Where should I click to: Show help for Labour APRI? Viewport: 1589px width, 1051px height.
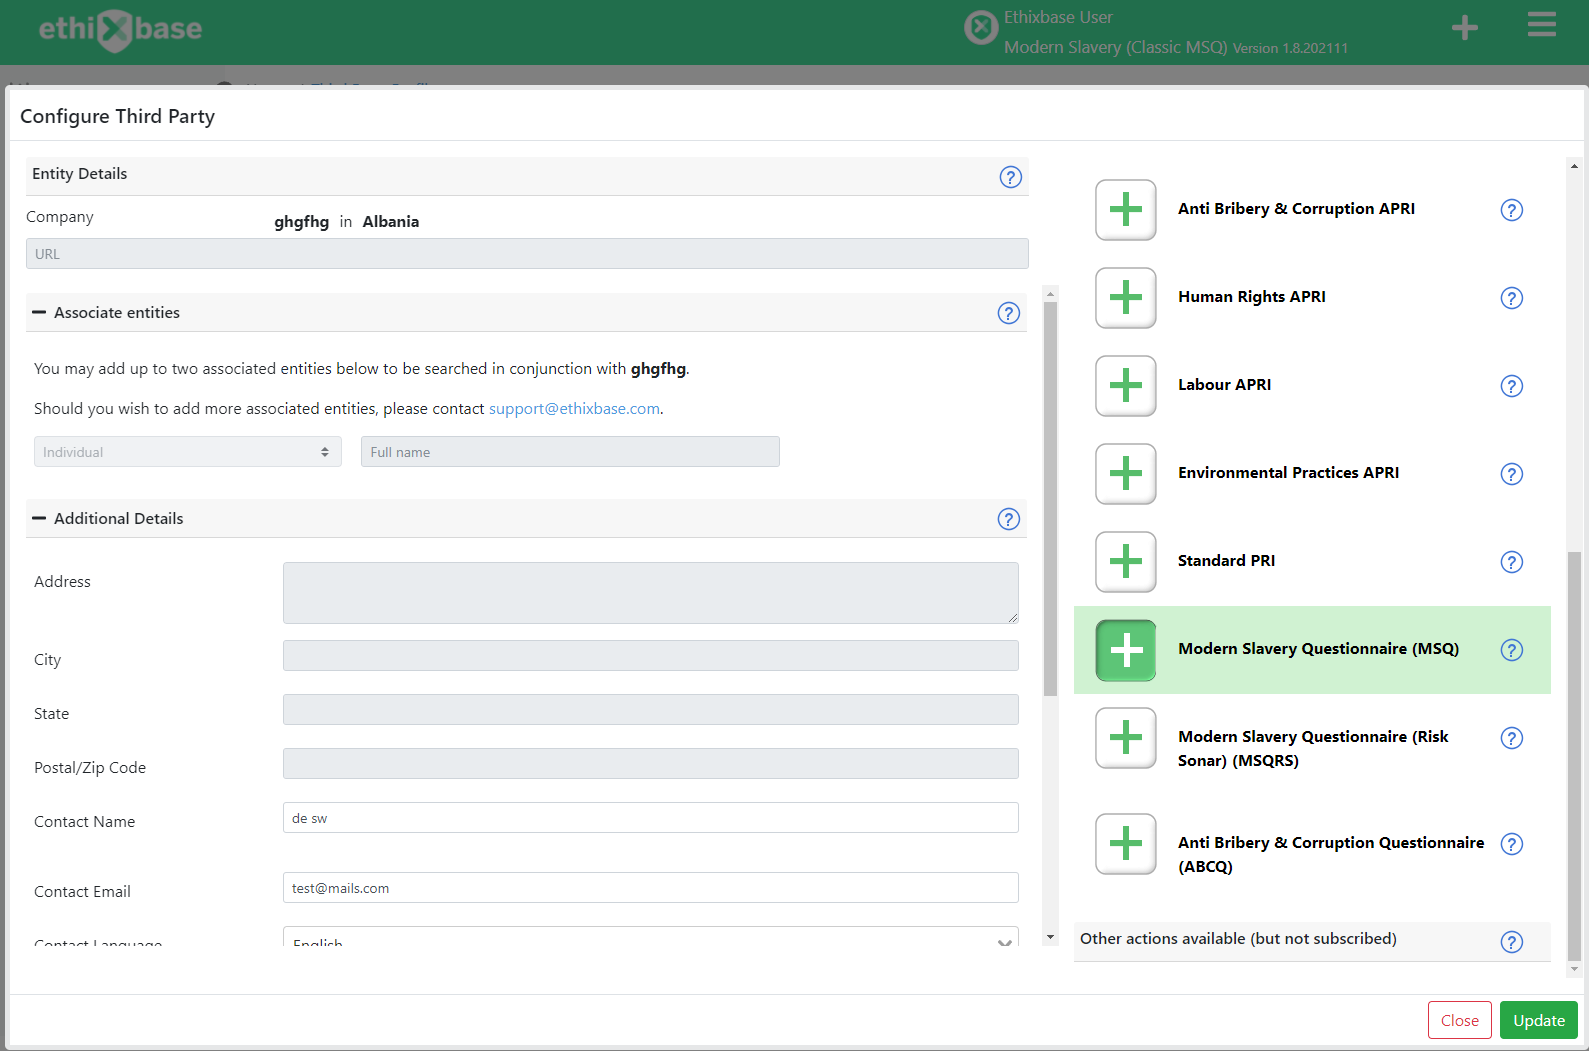click(x=1512, y=386)
